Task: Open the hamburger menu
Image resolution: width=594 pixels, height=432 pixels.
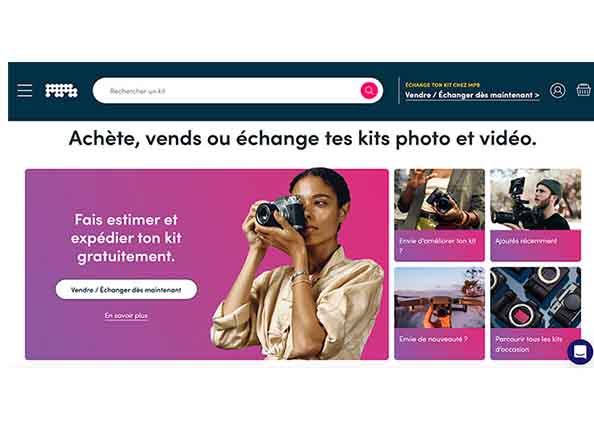Action: pyautogui.click(x=25, y=91)
